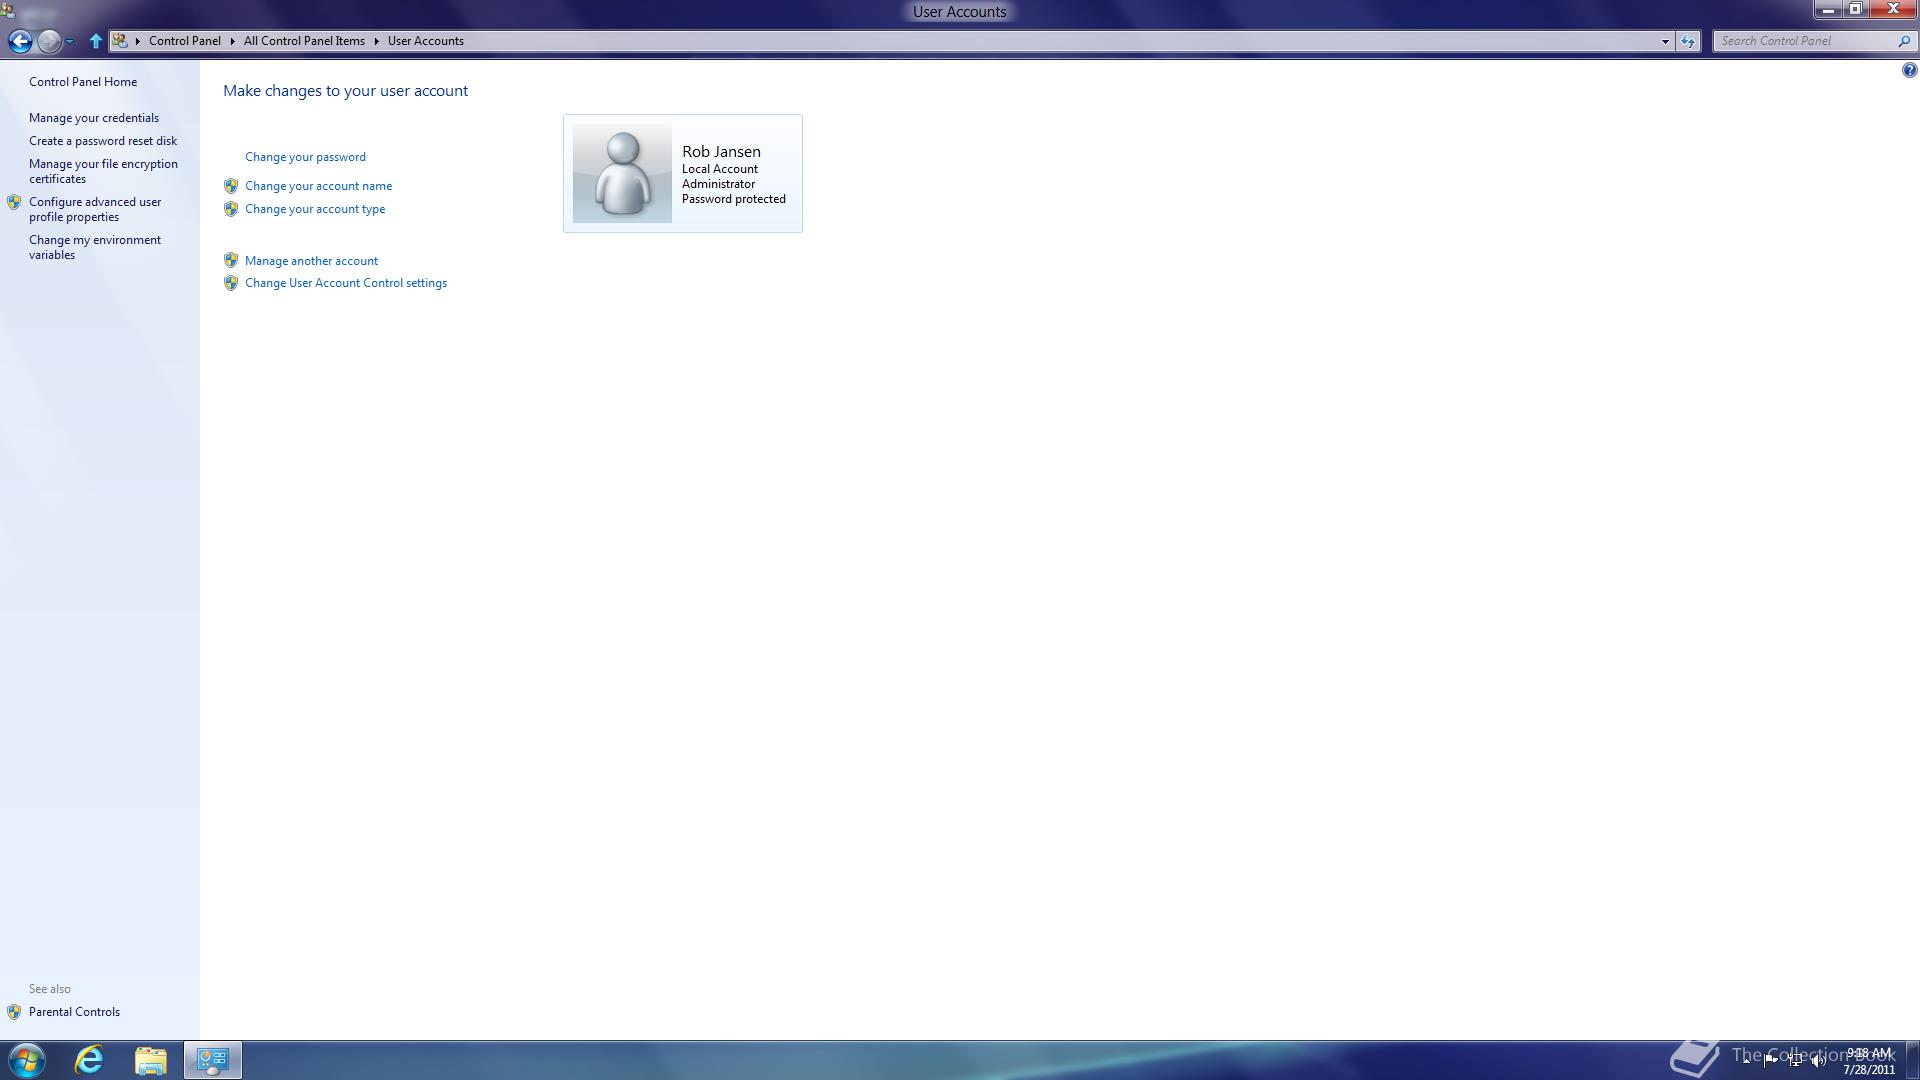This screenshot has height=1080, width=1920.
Task: Open Change User Account Control settings
Action: point(345,283)
